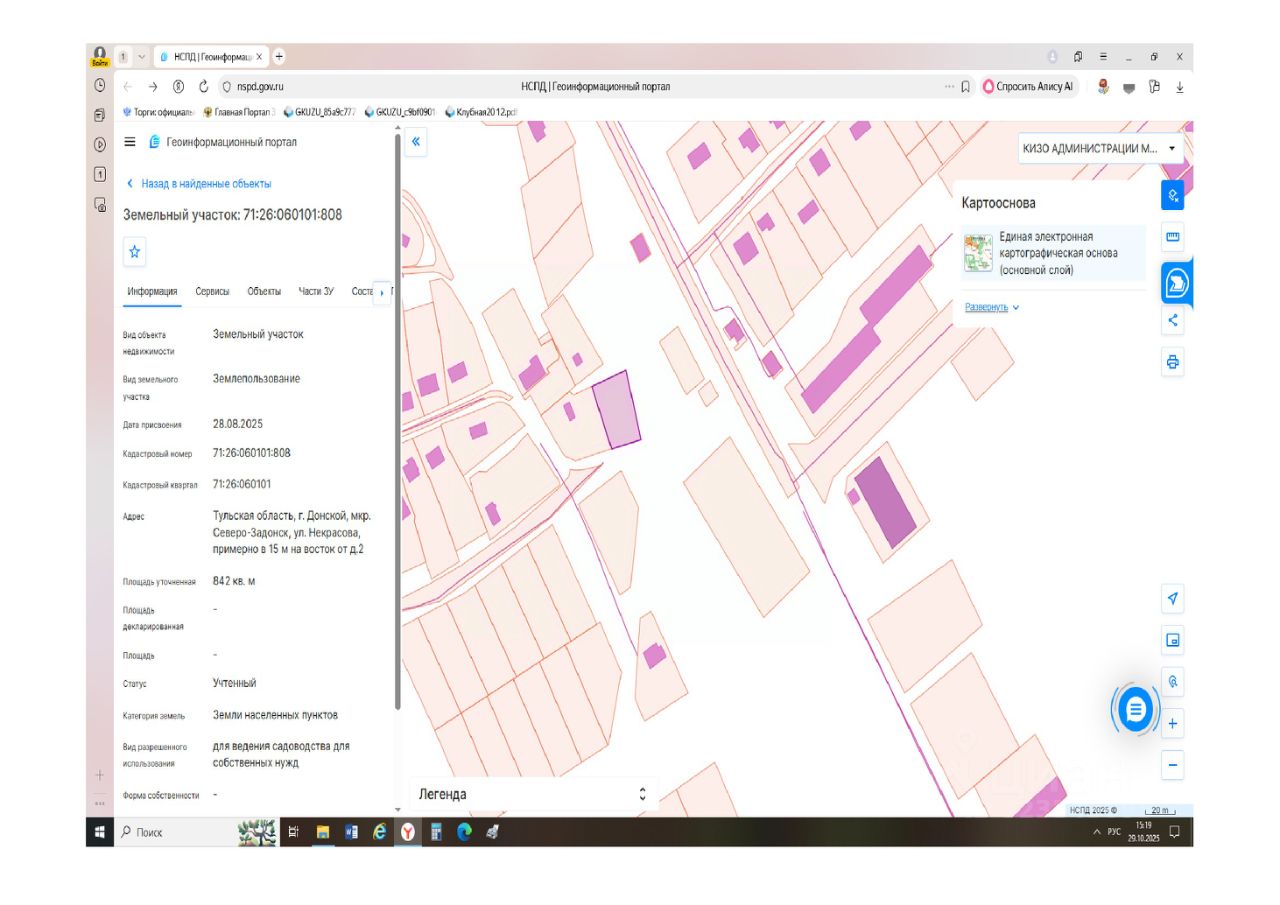Click the status value Учтенный
The height and width of the screenshot is (905, 1280).
tap(235, 683)
